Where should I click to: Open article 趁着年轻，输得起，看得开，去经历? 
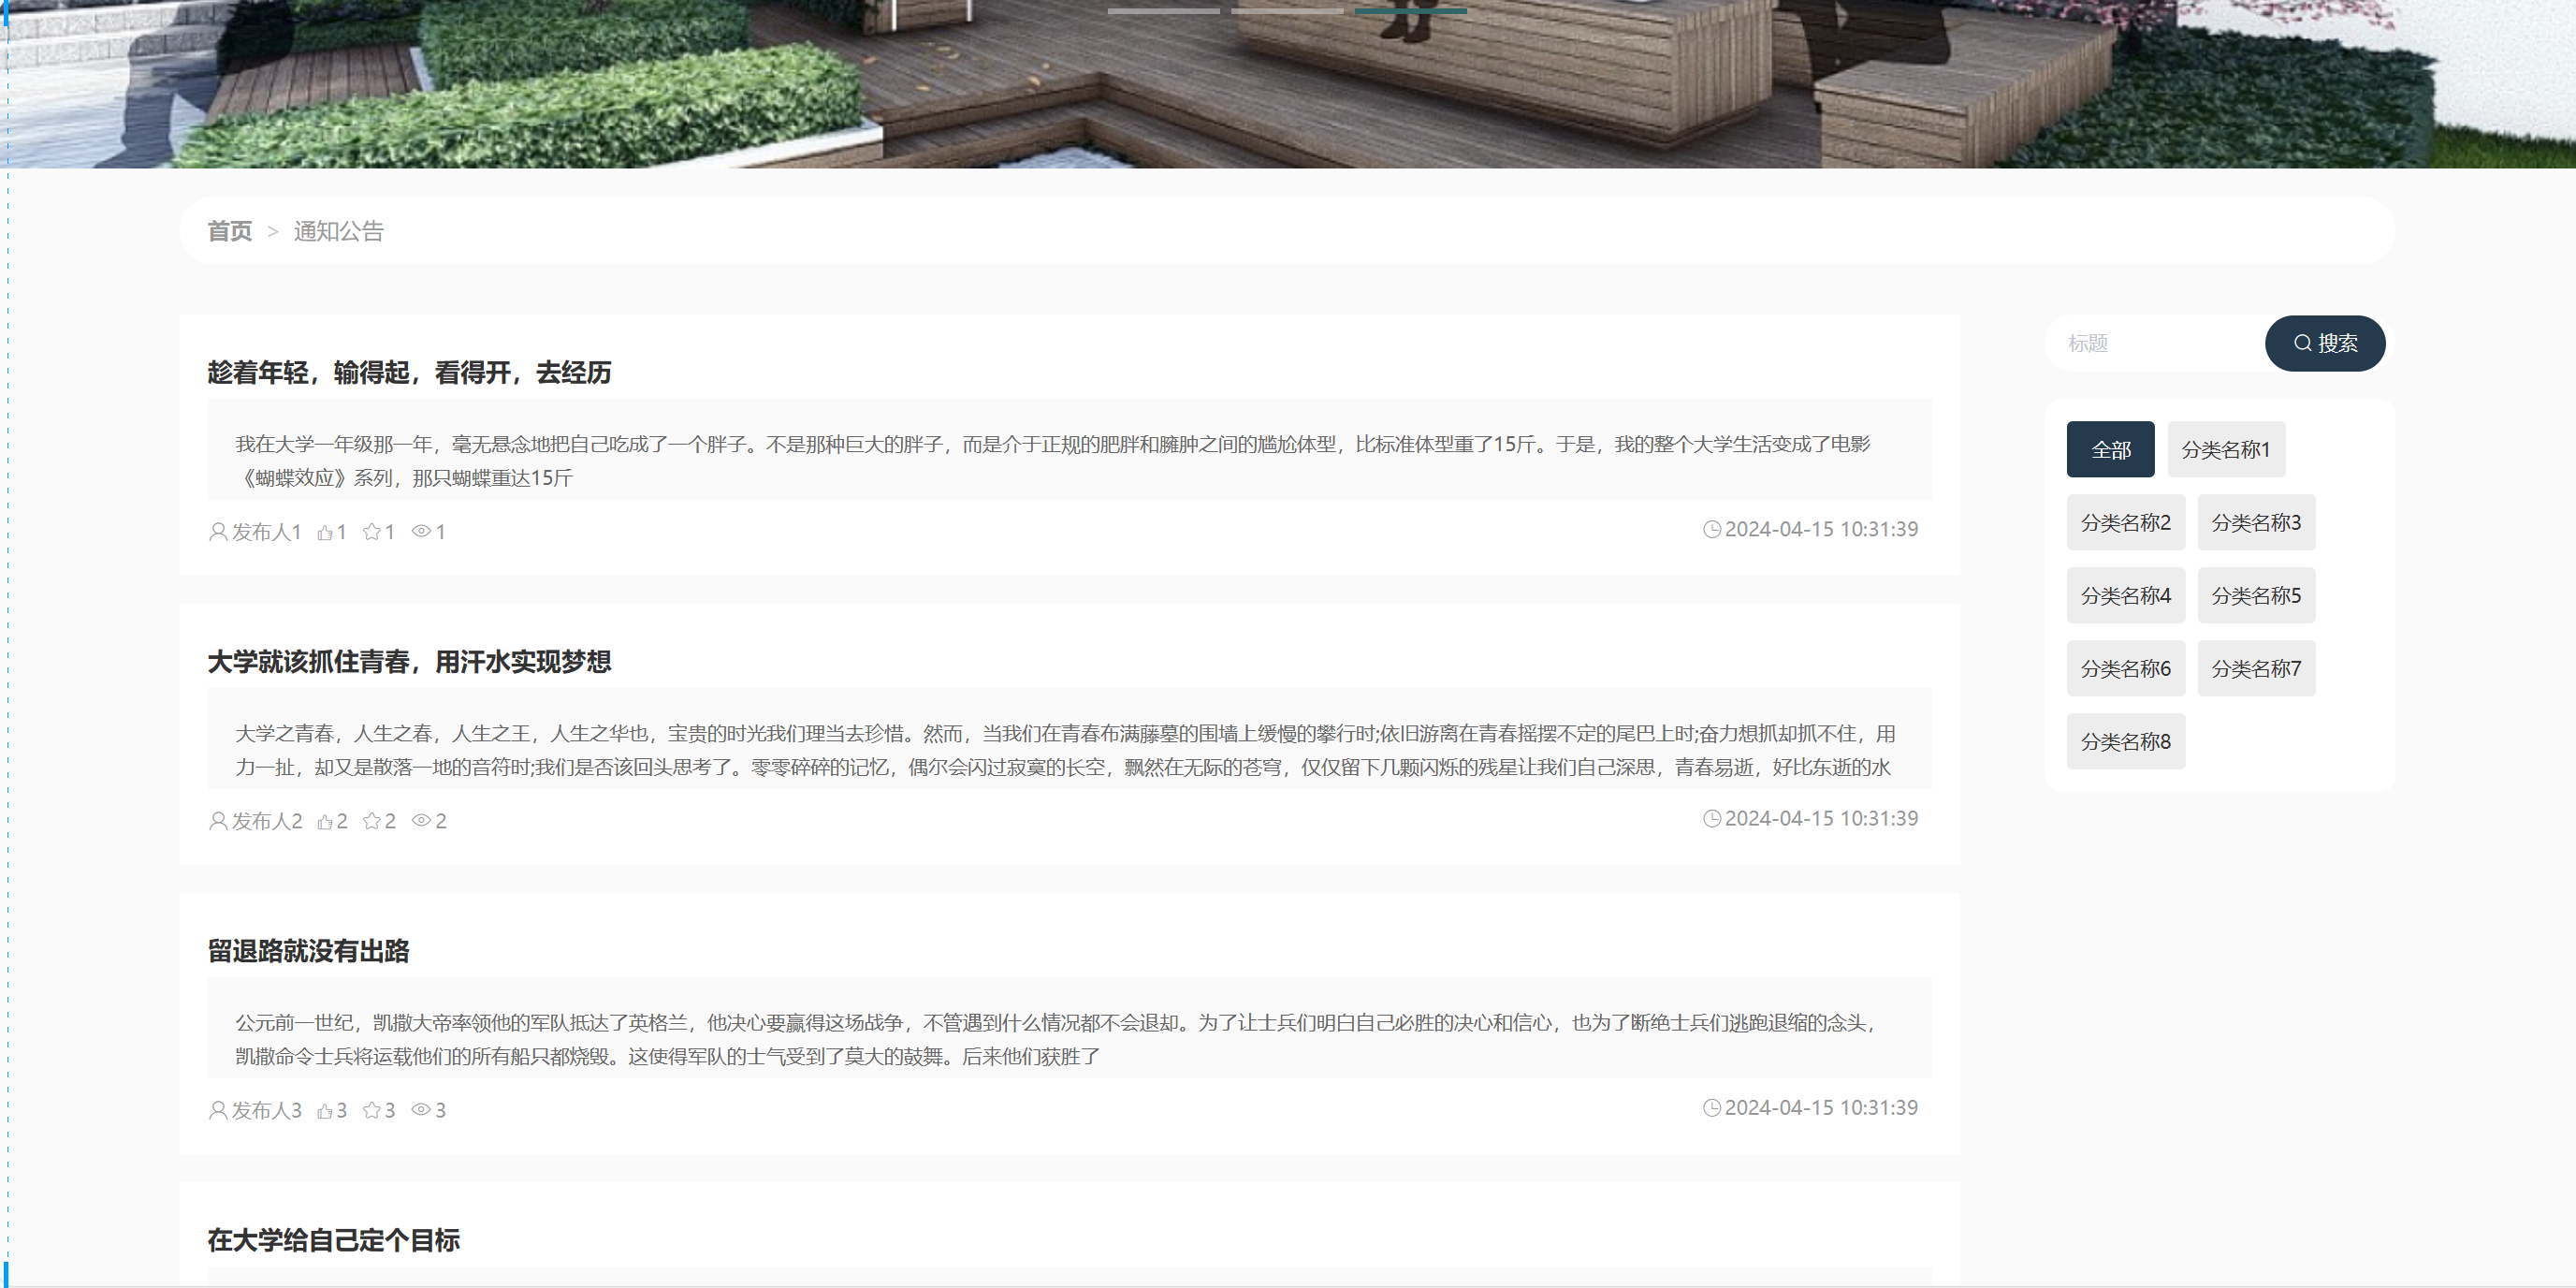[x=409, y=373]
